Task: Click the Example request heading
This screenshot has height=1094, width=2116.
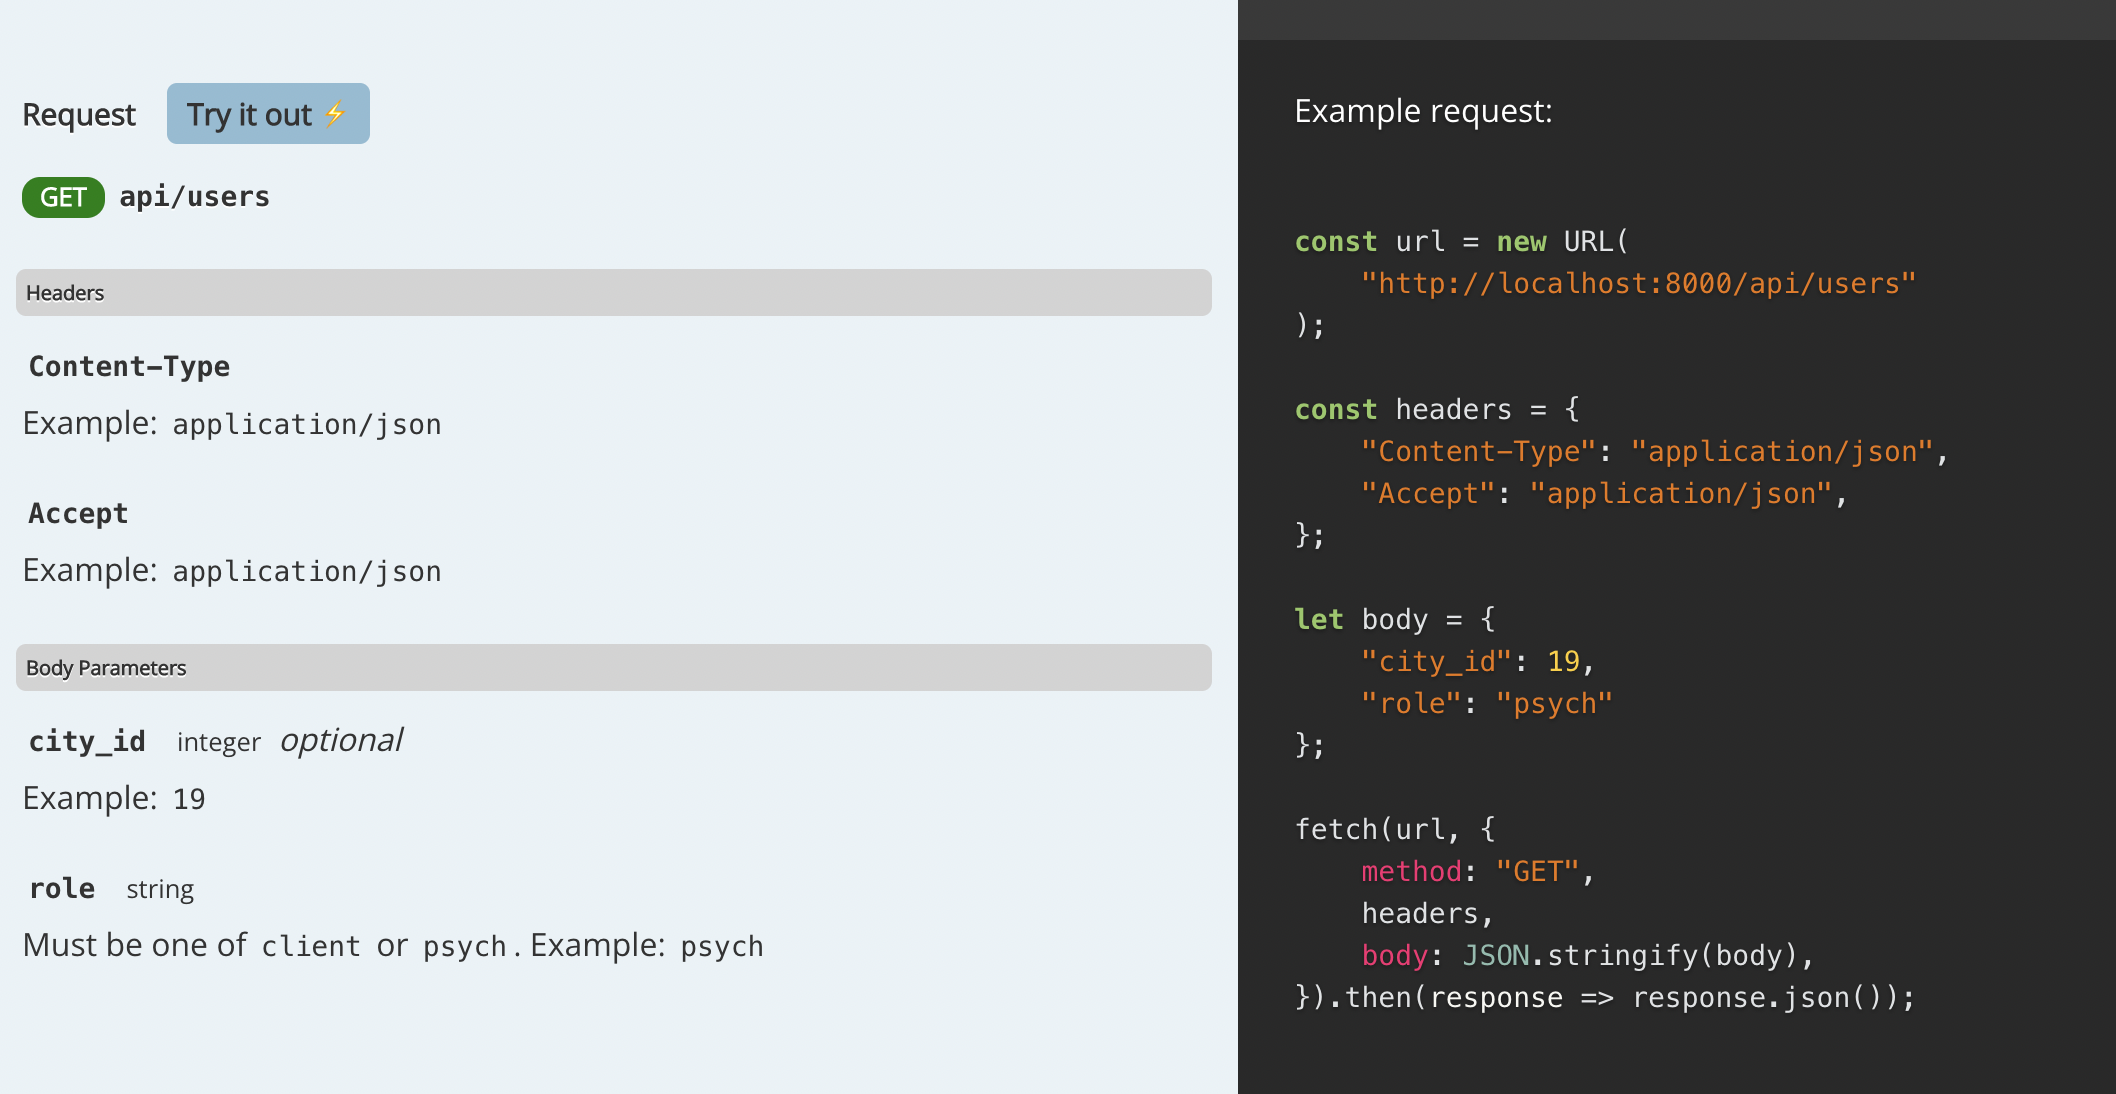Action: click(1424, 110)
